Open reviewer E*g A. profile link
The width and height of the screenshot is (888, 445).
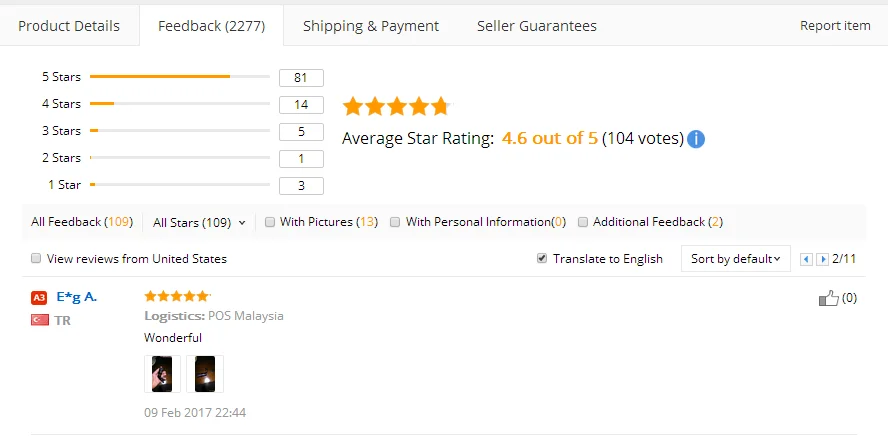77,296
